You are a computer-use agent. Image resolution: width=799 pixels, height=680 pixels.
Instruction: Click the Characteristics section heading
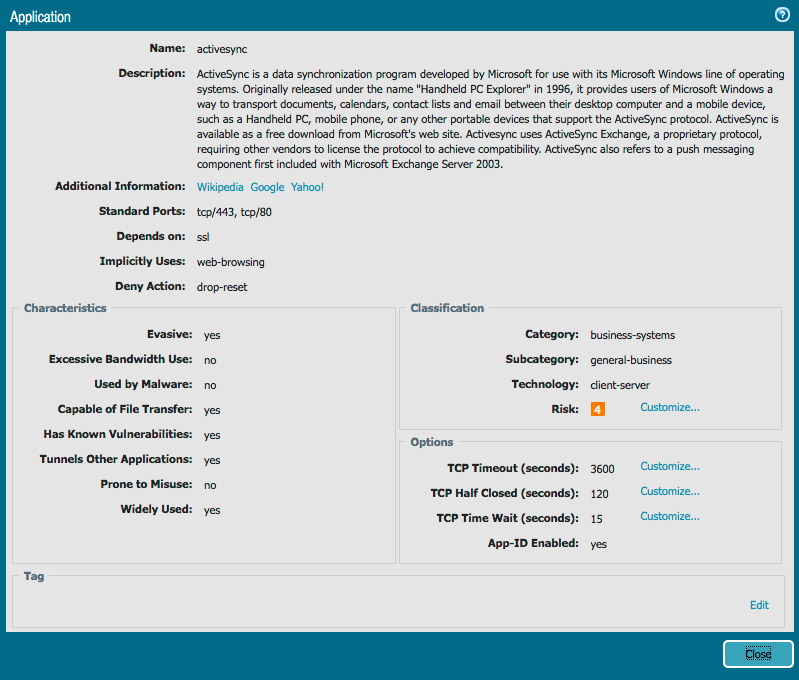click(65, 308)
